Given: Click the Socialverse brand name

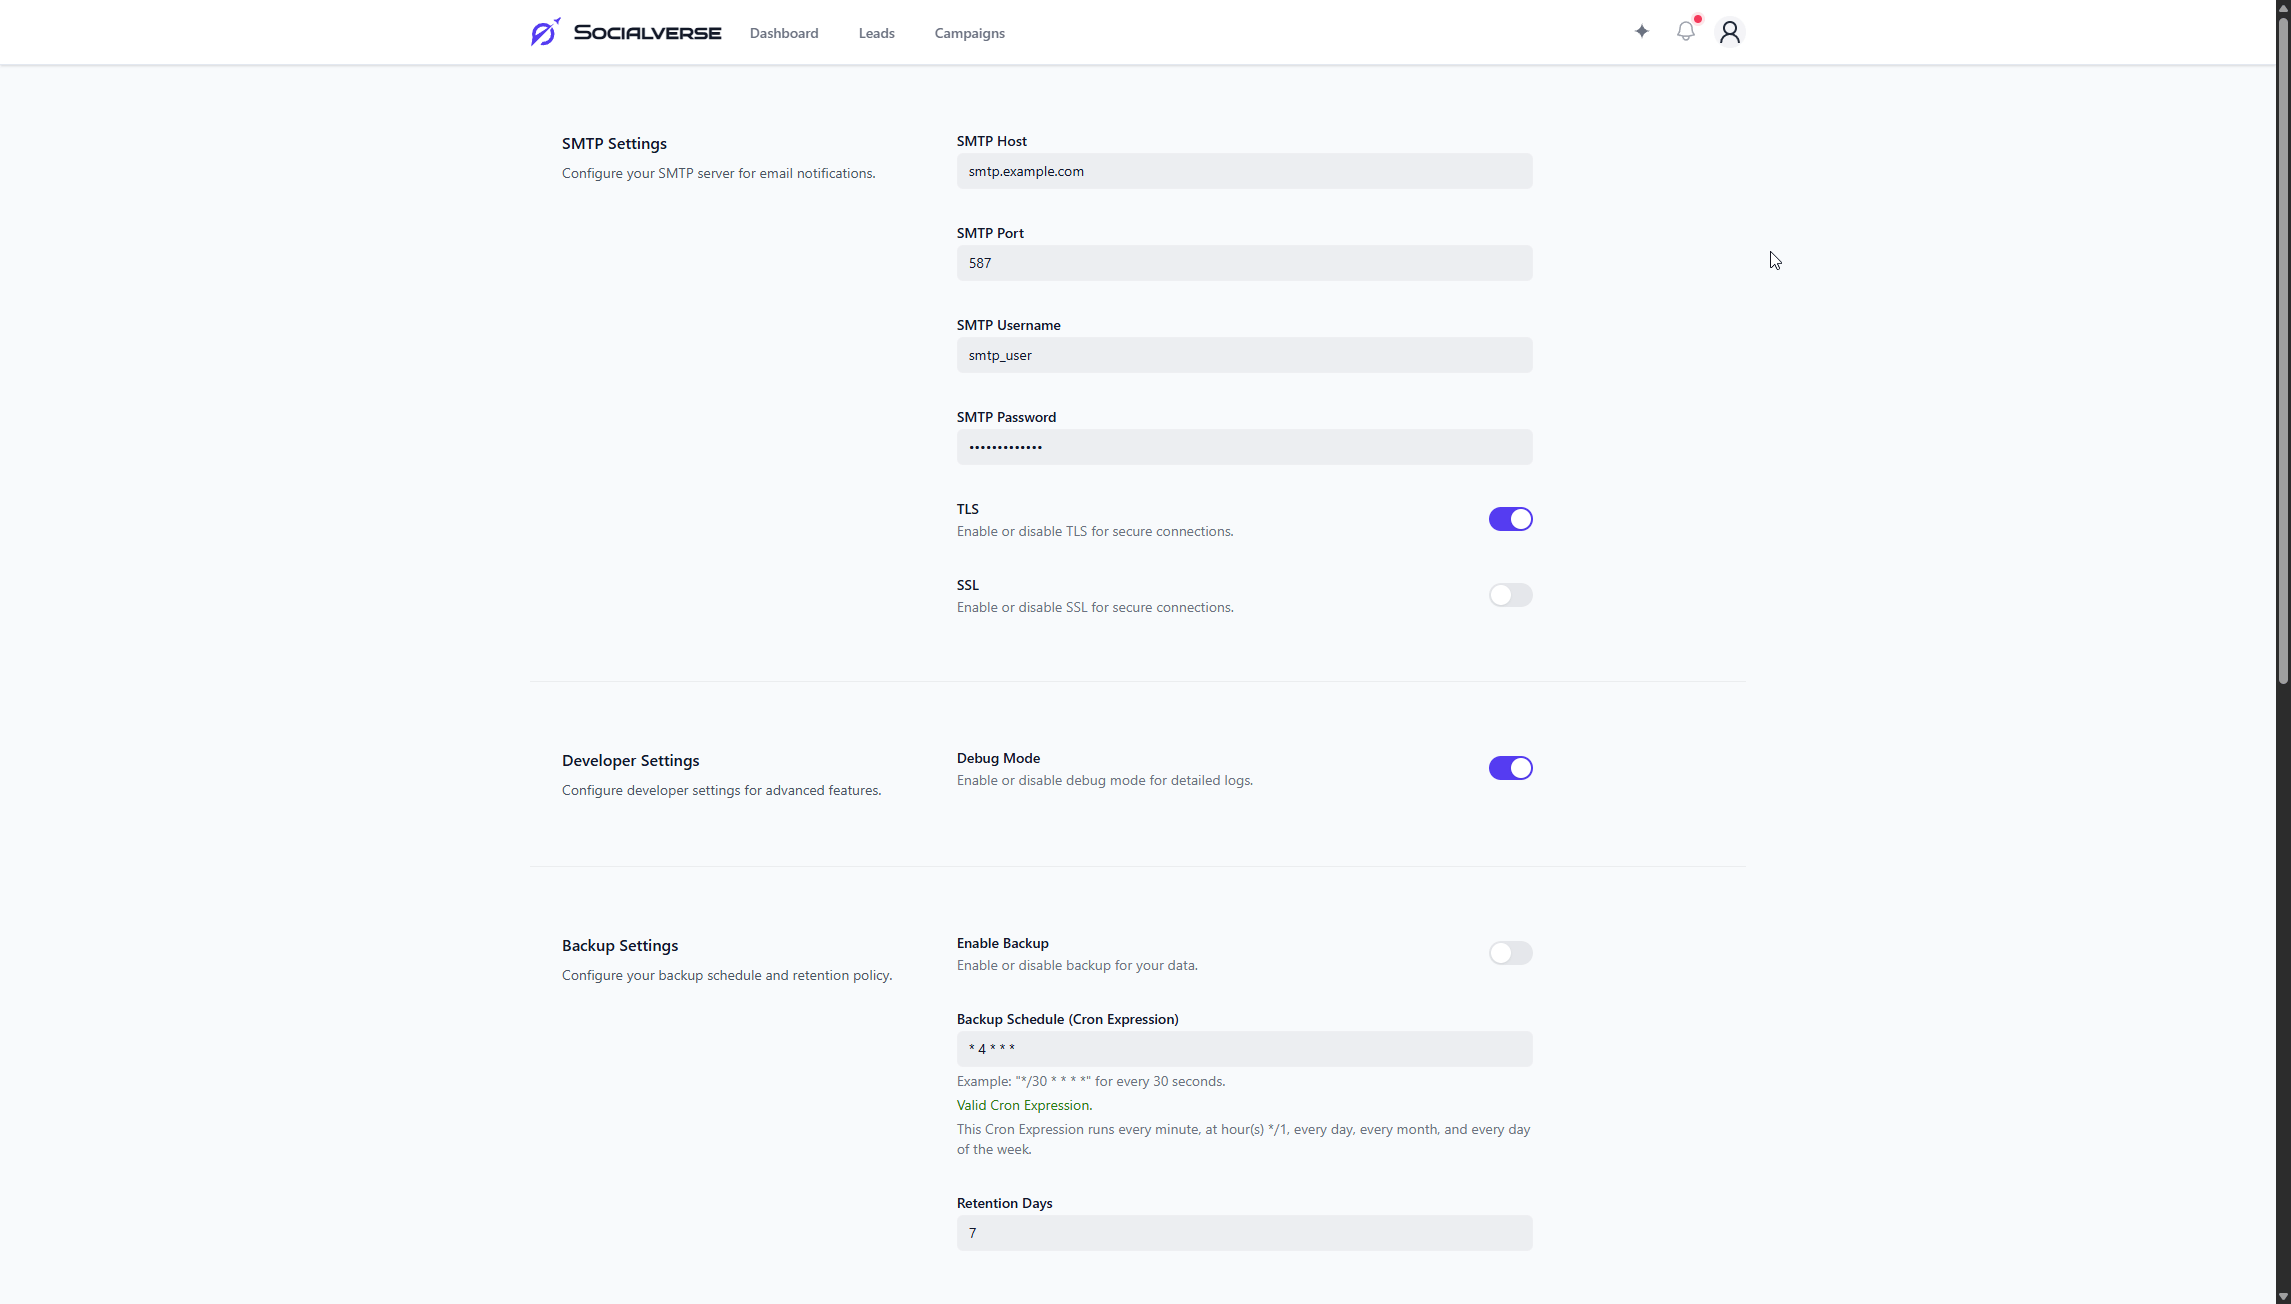Looking at the screenshot, I should tap(647, 33).
